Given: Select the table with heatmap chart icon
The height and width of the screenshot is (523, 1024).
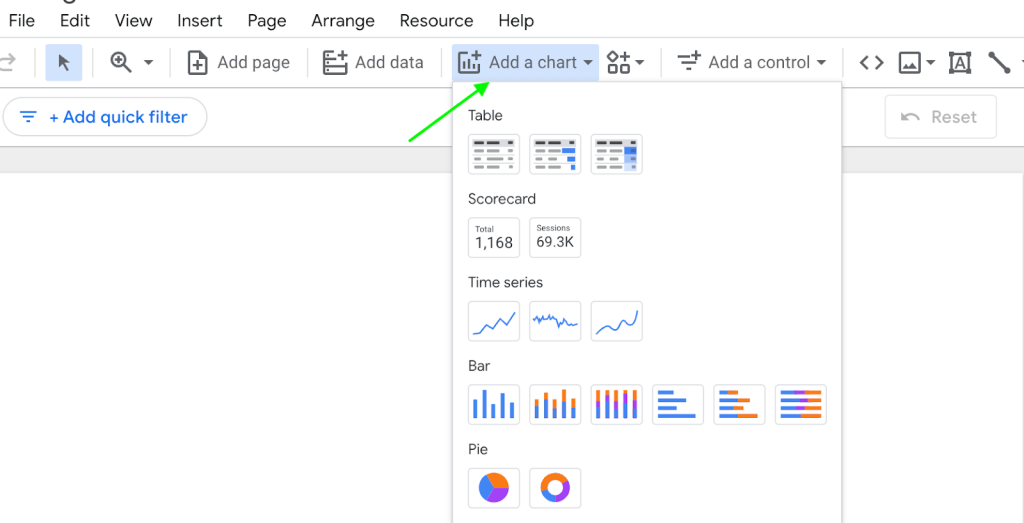Looking at the screenshot, I should (x=616, y=154).
